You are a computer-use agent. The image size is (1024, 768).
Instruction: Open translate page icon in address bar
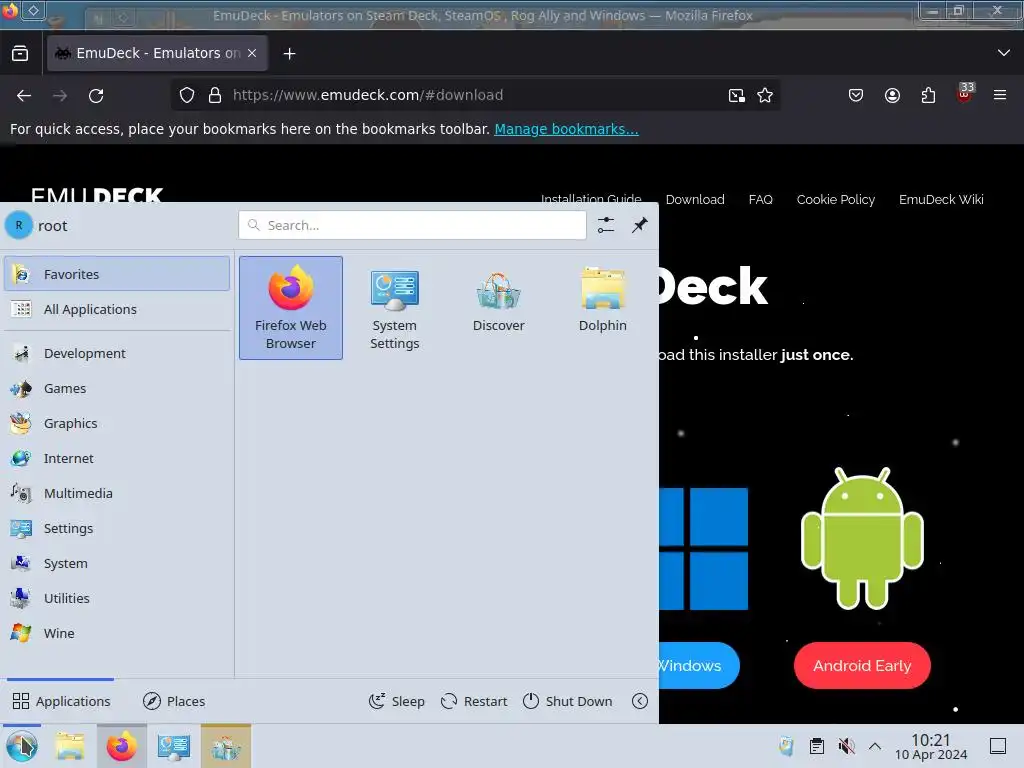pyautogui.click(x=737, y=95)
